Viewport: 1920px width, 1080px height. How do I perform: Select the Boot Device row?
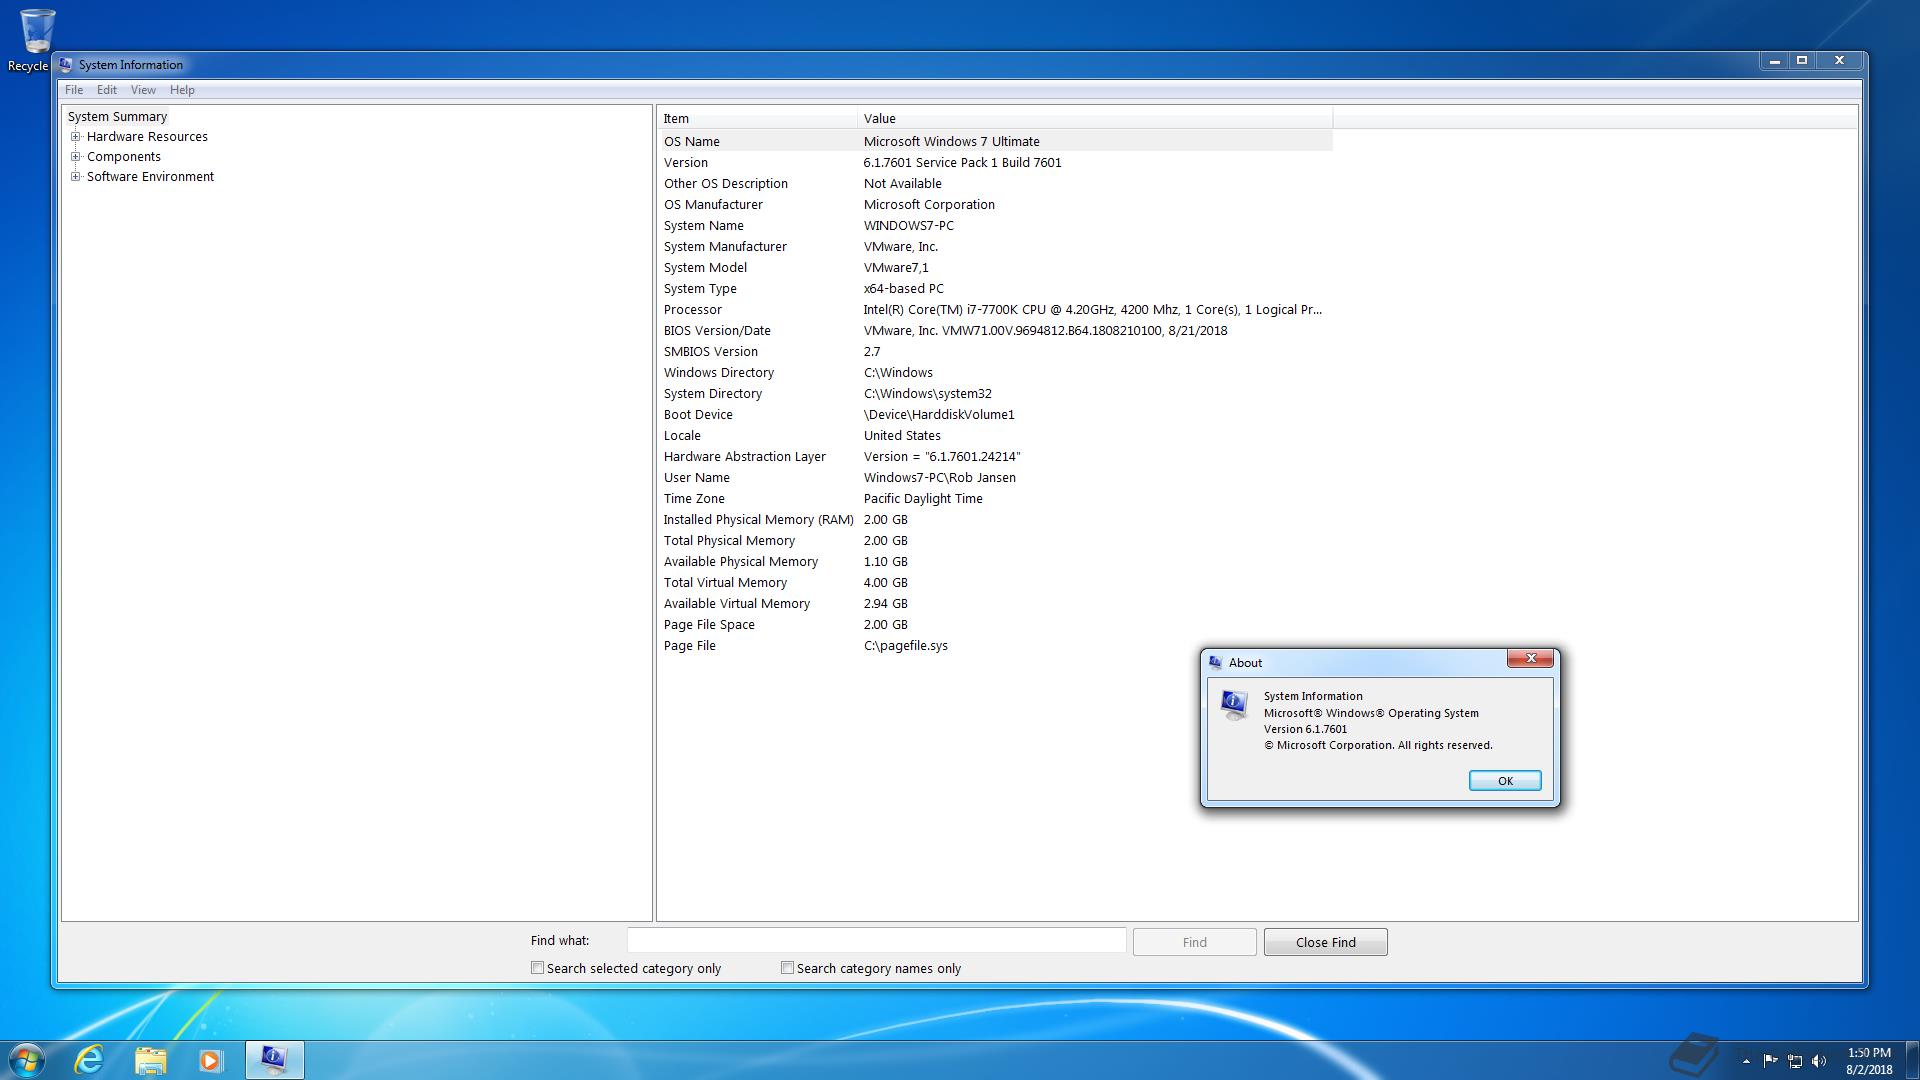995,415
